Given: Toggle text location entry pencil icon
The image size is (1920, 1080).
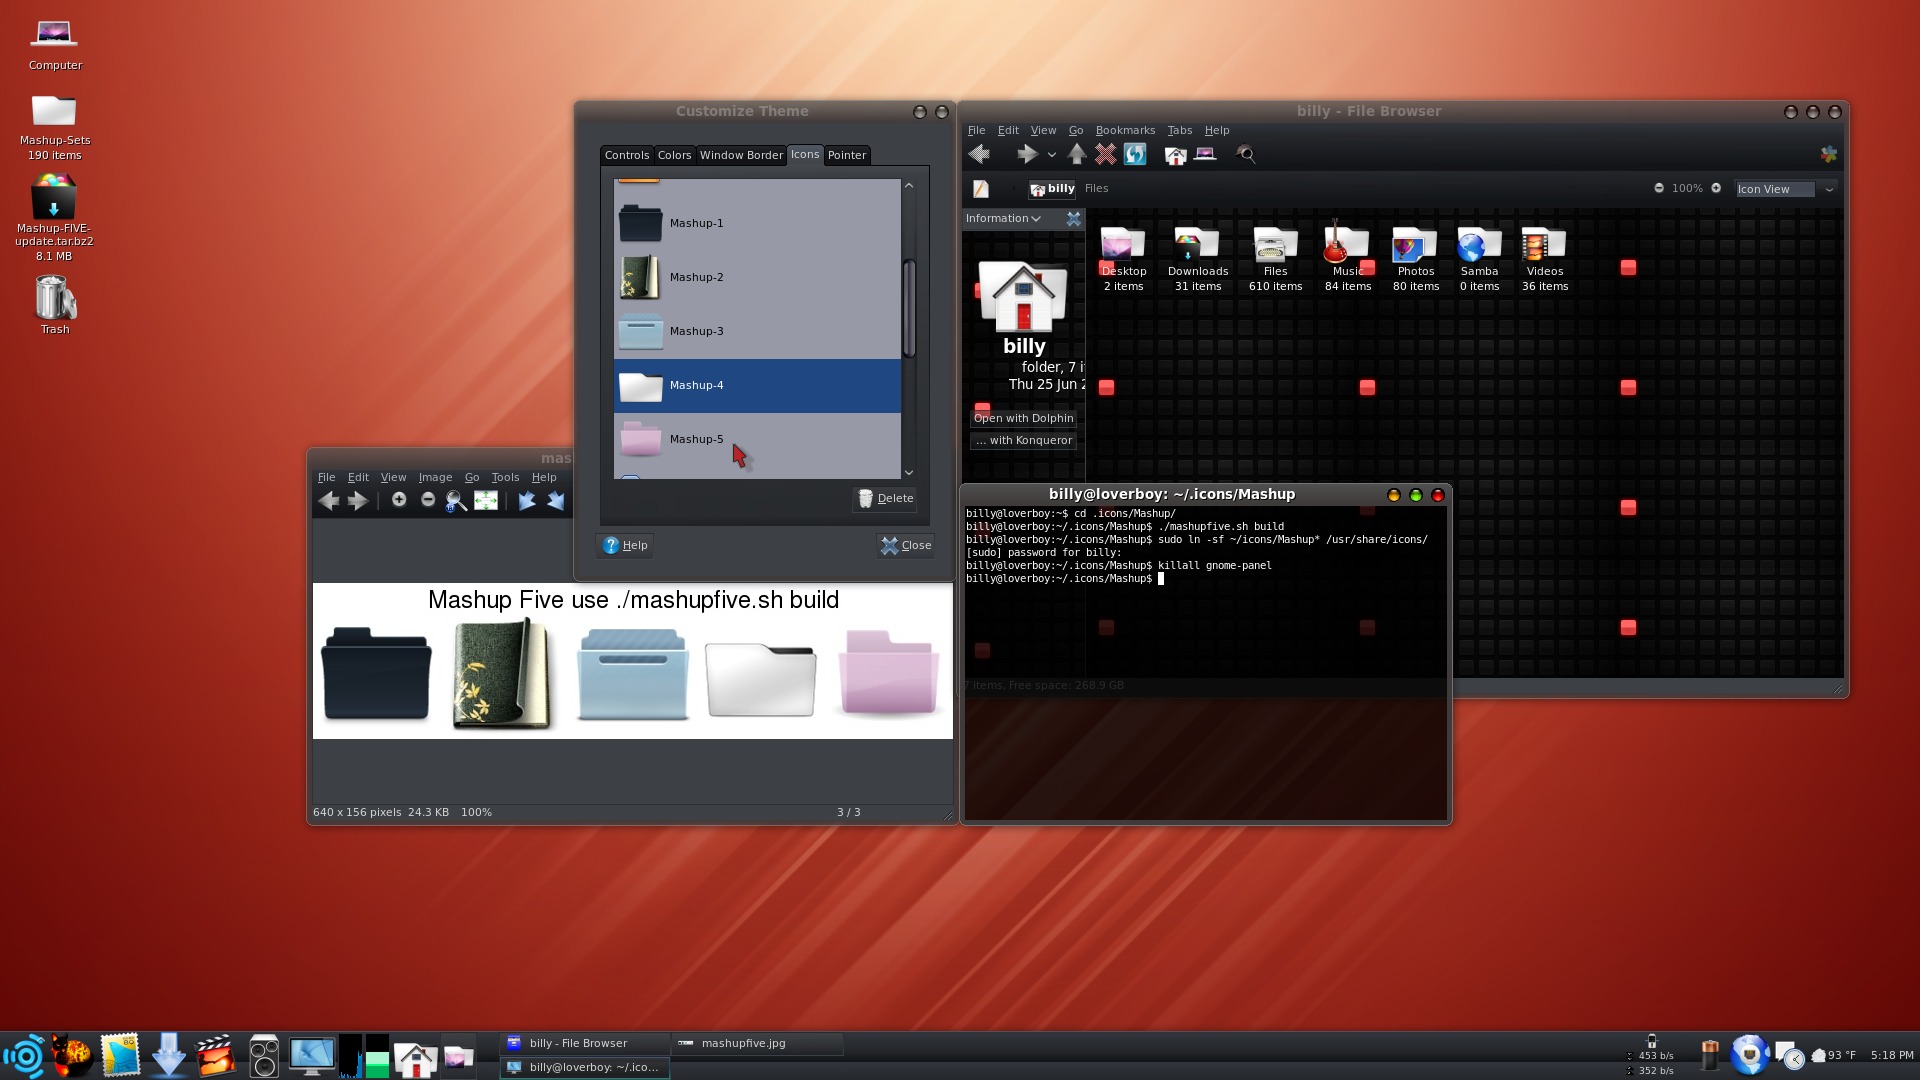Looking at the screenshot, I should [981, 188].
